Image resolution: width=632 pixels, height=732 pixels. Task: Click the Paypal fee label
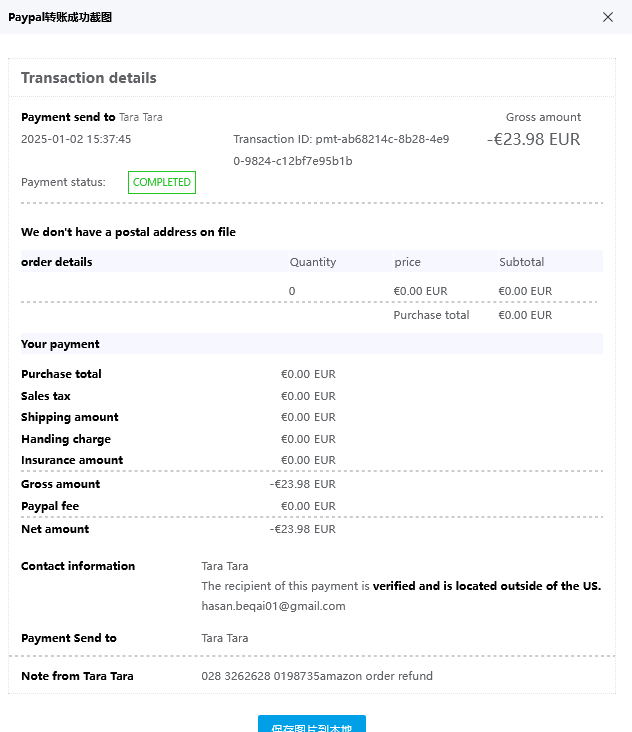[x=50, y=506]
